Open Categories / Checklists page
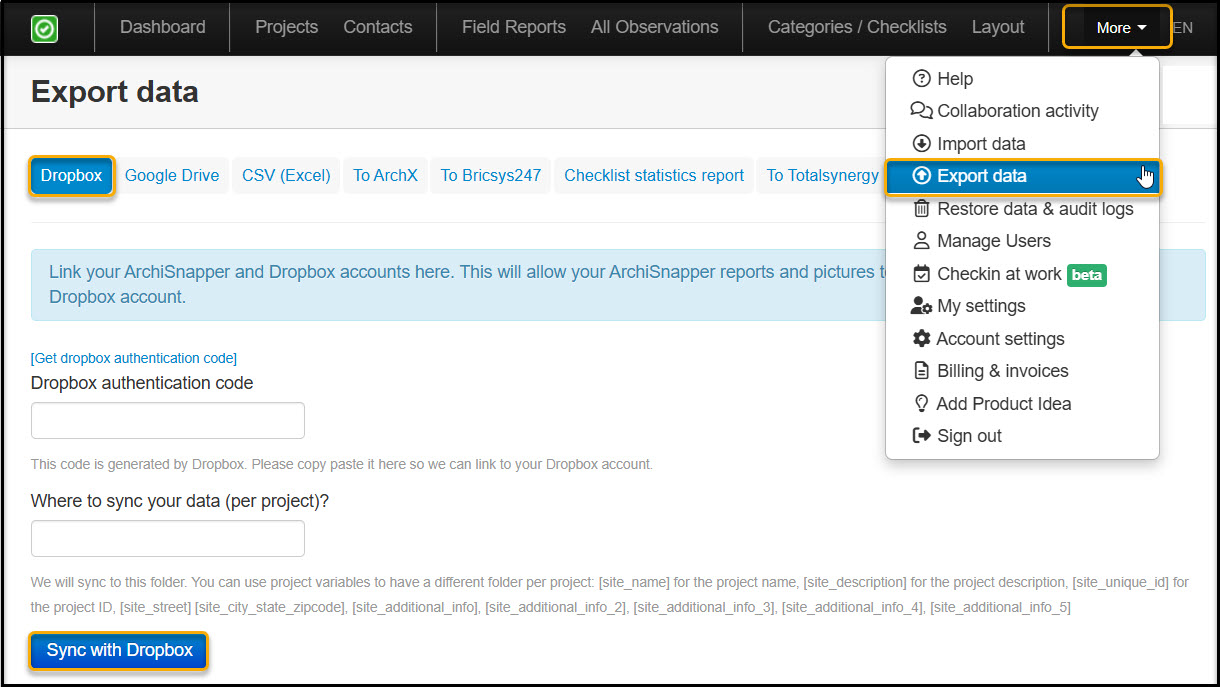Image resolution: width=1220 pixels, height=687 pixels. click(857, 27)
